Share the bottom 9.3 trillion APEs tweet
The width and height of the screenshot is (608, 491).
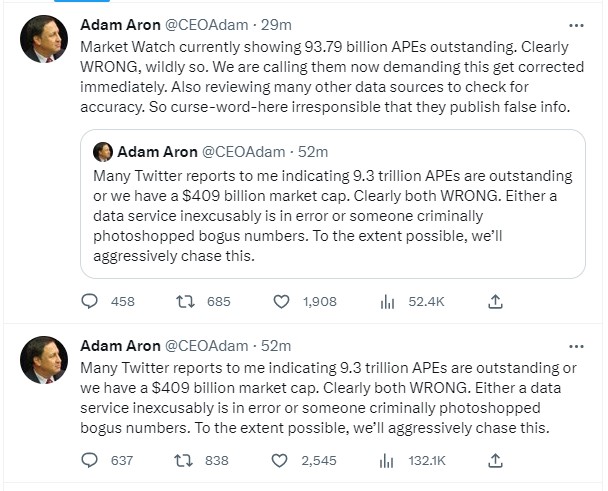click(x=495, y=461)
